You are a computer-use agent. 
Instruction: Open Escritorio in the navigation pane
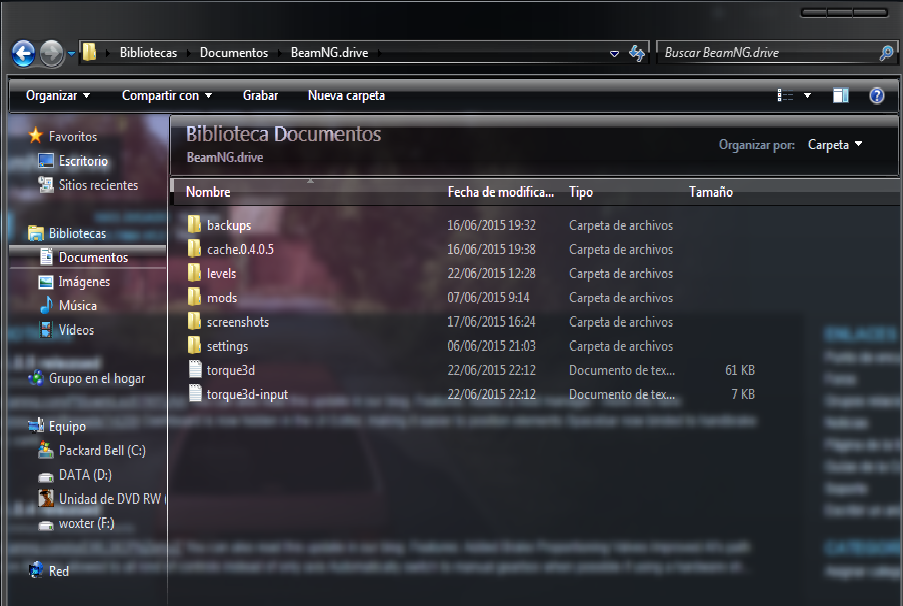coord(83,161)
